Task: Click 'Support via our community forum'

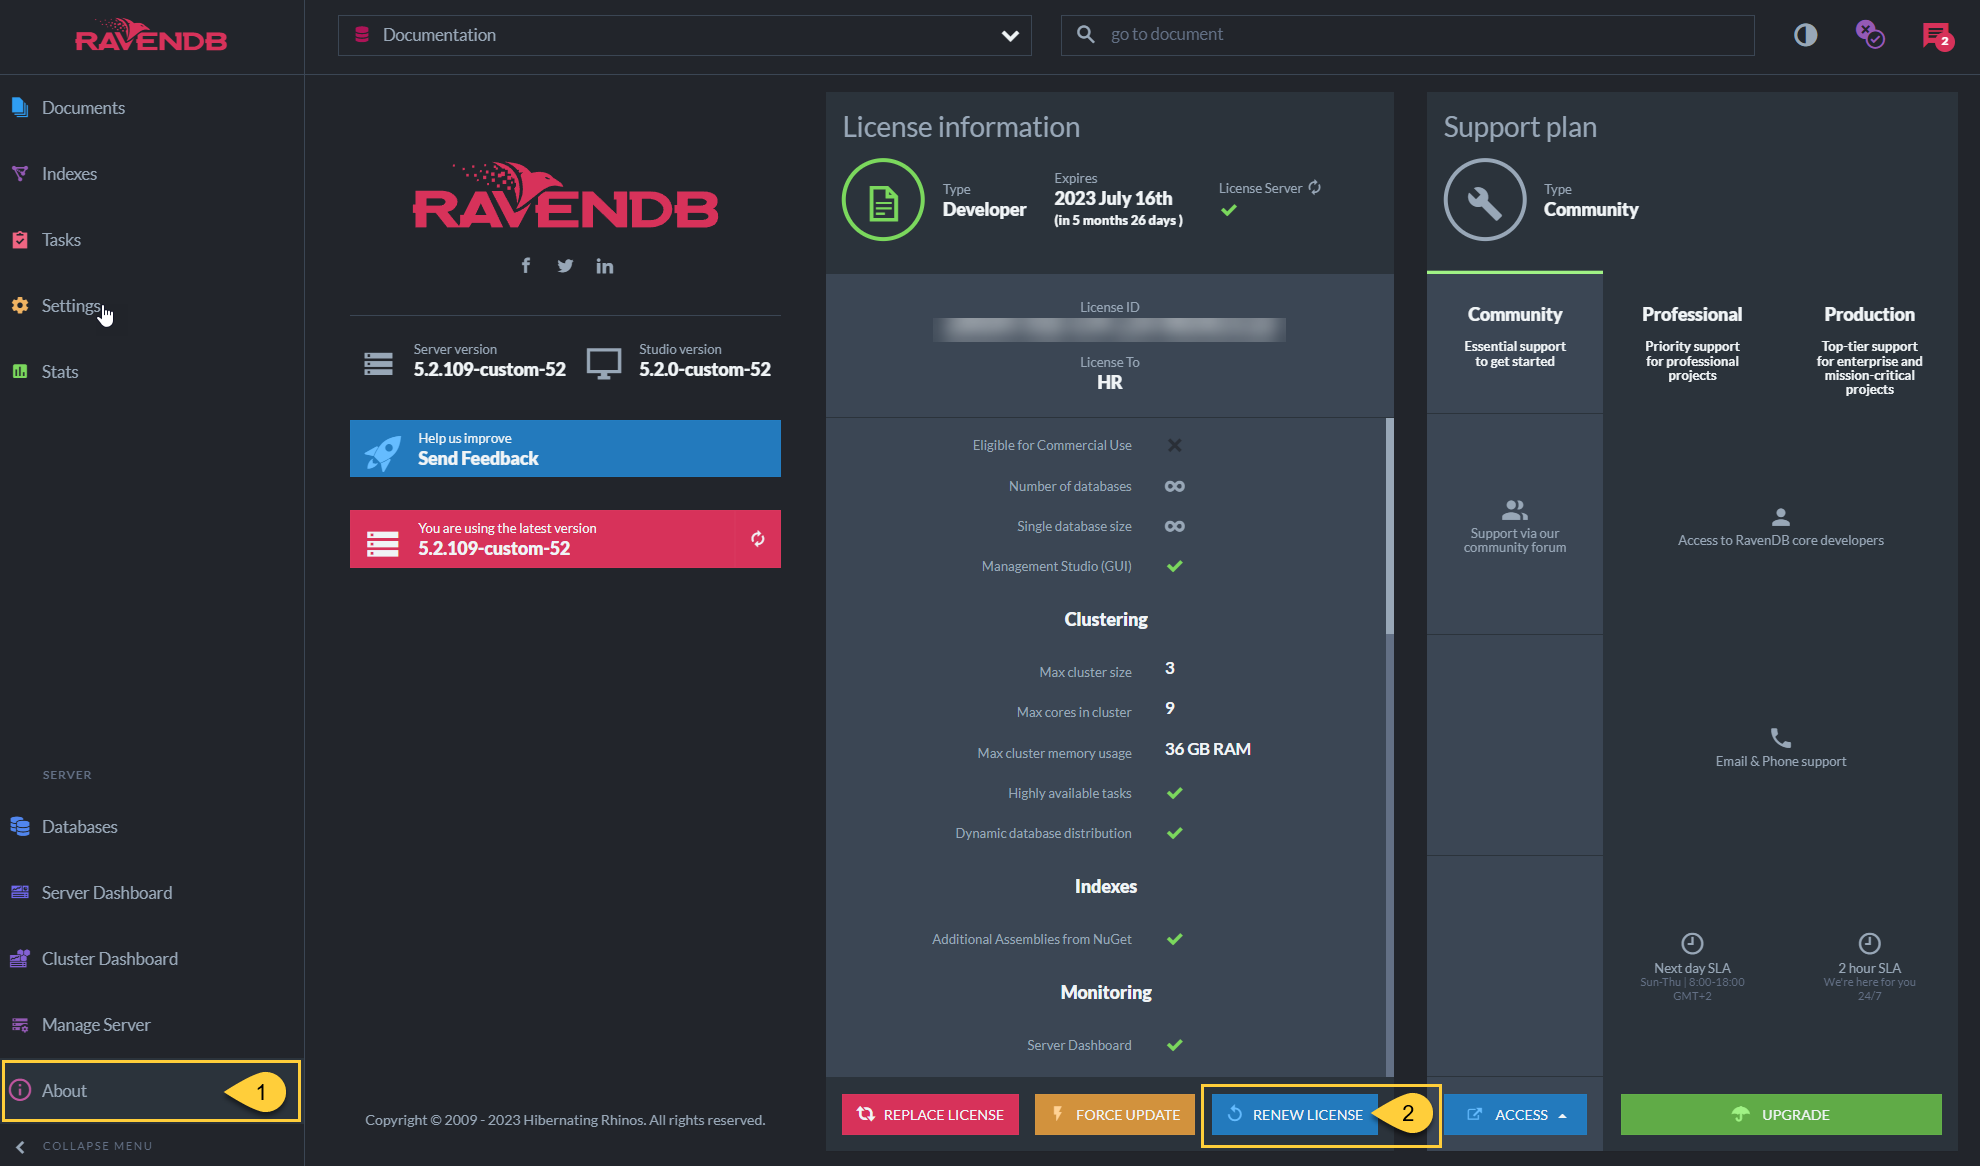Action: [1515, 540]
